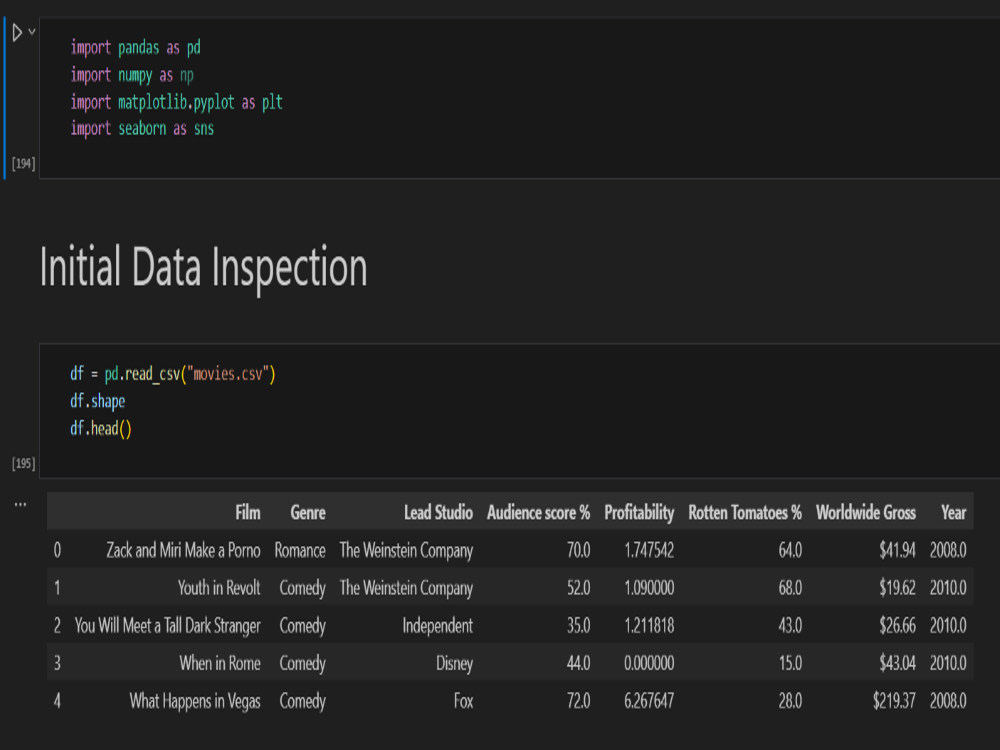Click audience score value 70.0

578,550
